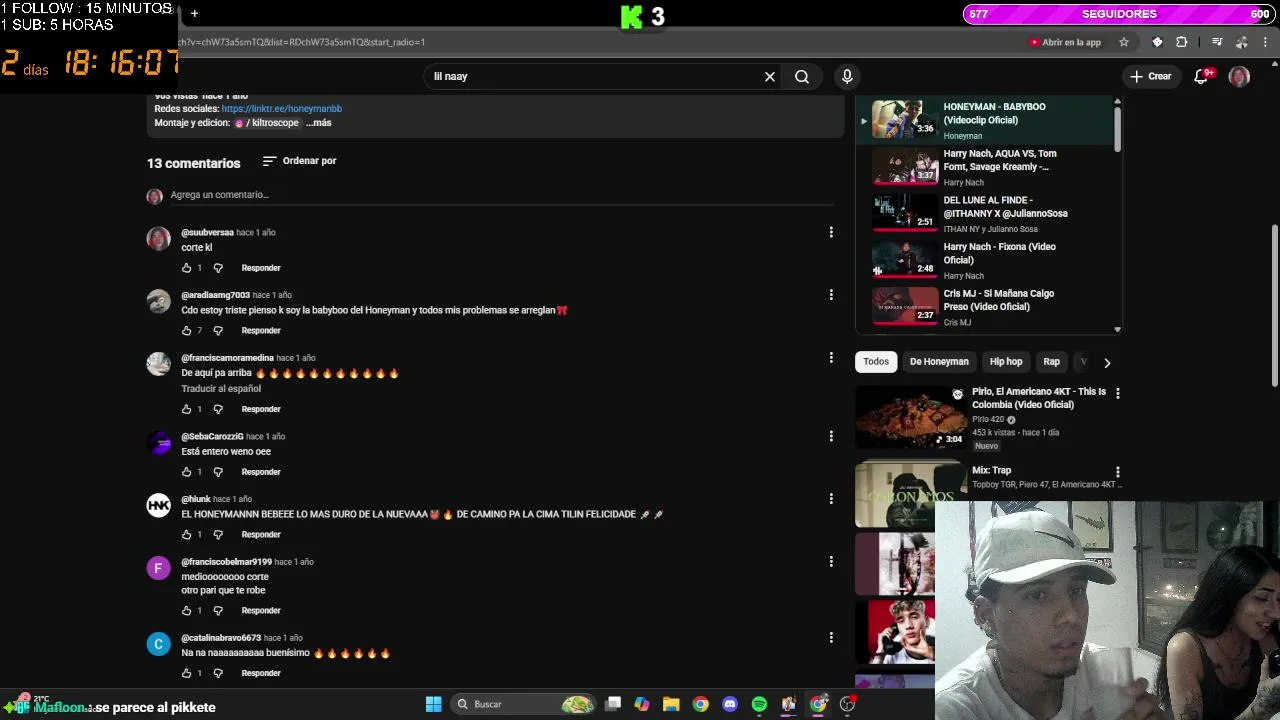Screen dimensions: 1280x720
Task: Open options for Mix: Trap playlist
Action: pos(1118,472)
